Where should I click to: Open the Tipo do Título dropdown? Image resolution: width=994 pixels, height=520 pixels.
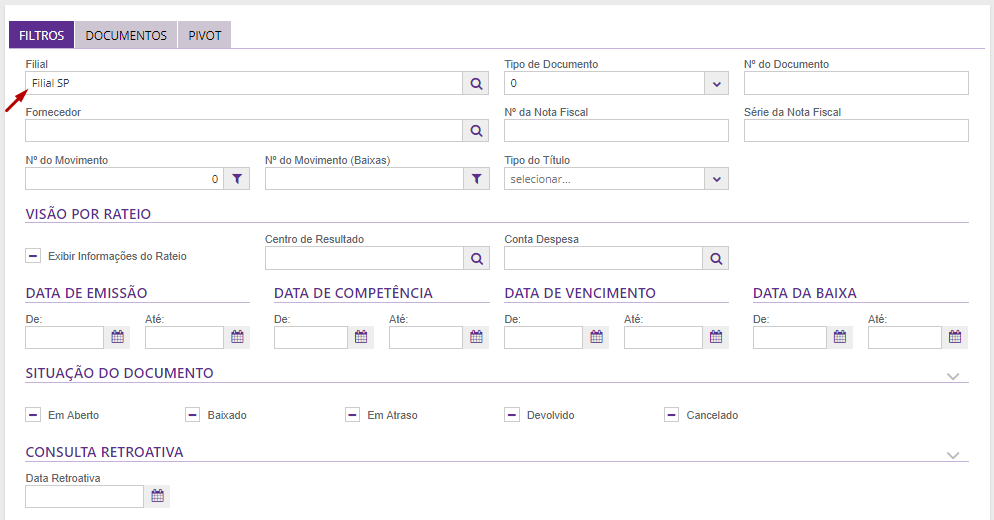coord(716,179)
